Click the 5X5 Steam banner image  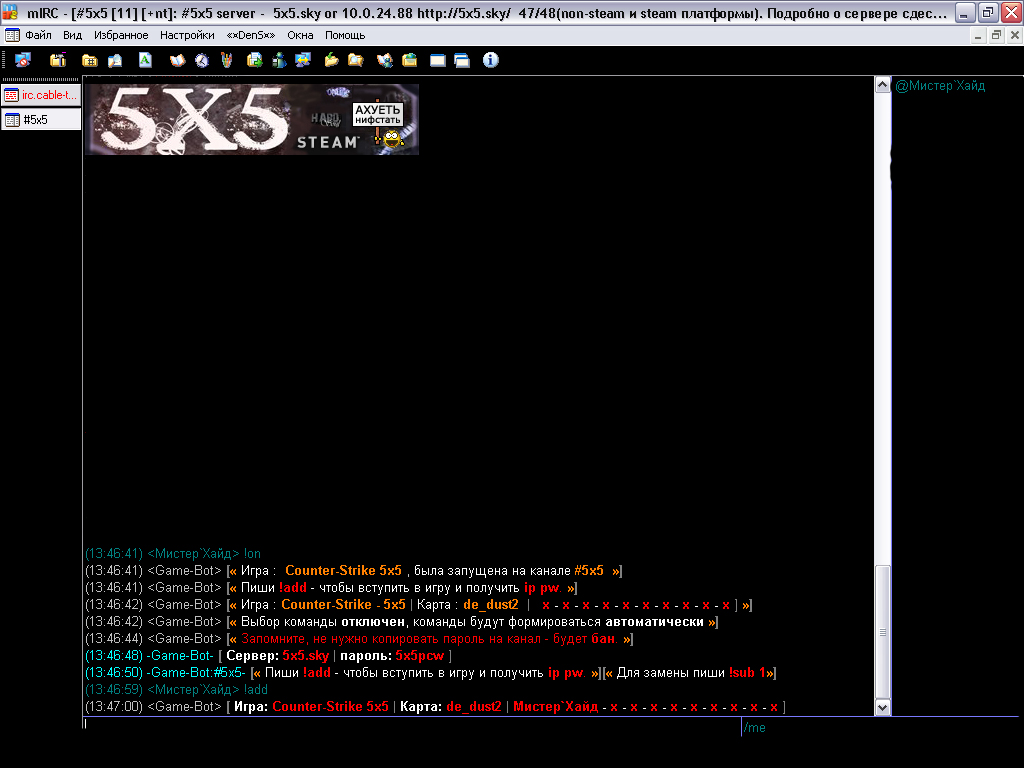click(x=251, y=119)
